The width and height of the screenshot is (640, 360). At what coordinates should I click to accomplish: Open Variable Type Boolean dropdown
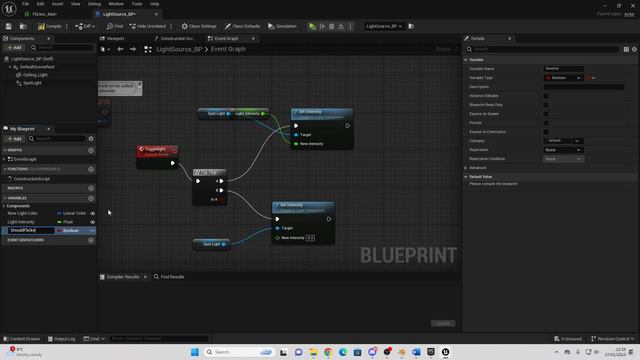click(563, 78)
